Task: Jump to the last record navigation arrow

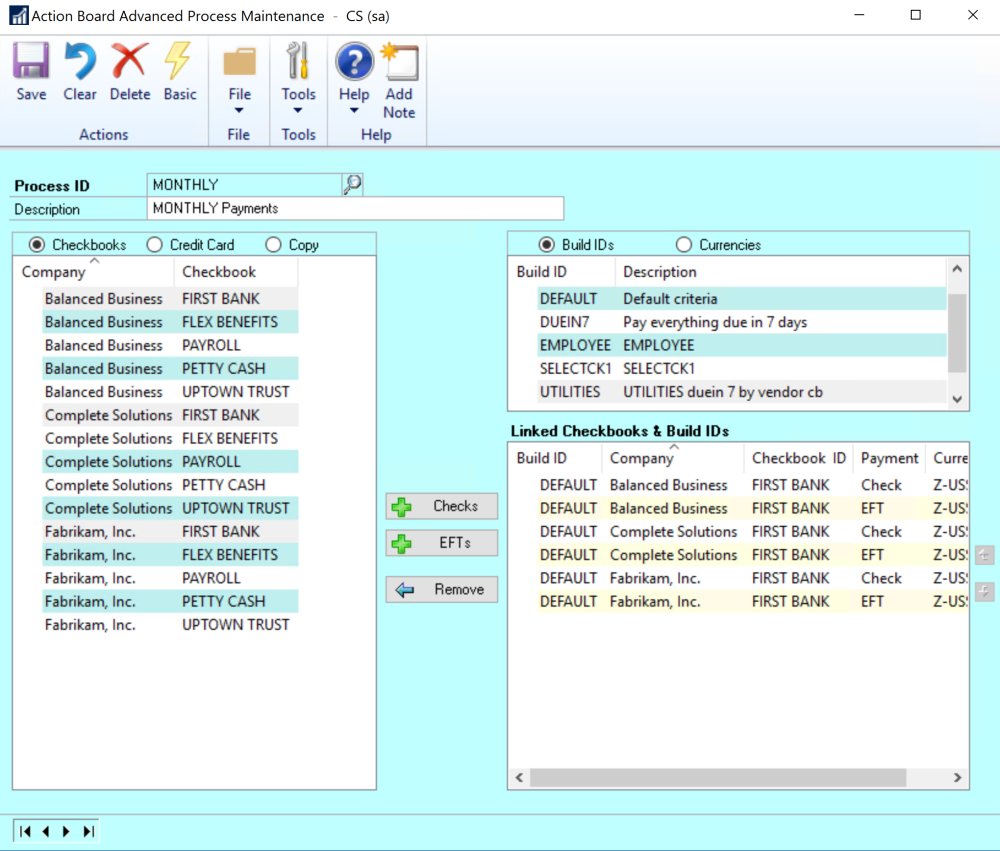Action: coord(89,831)
